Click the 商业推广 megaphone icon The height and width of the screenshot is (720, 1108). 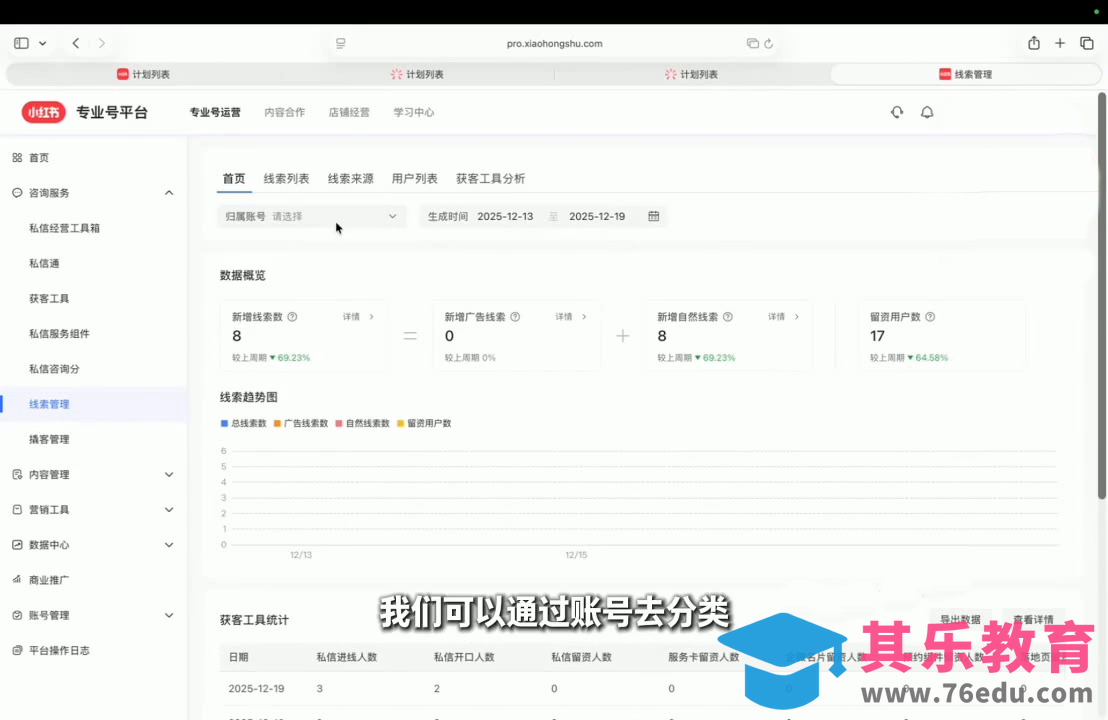pos(17,579)
